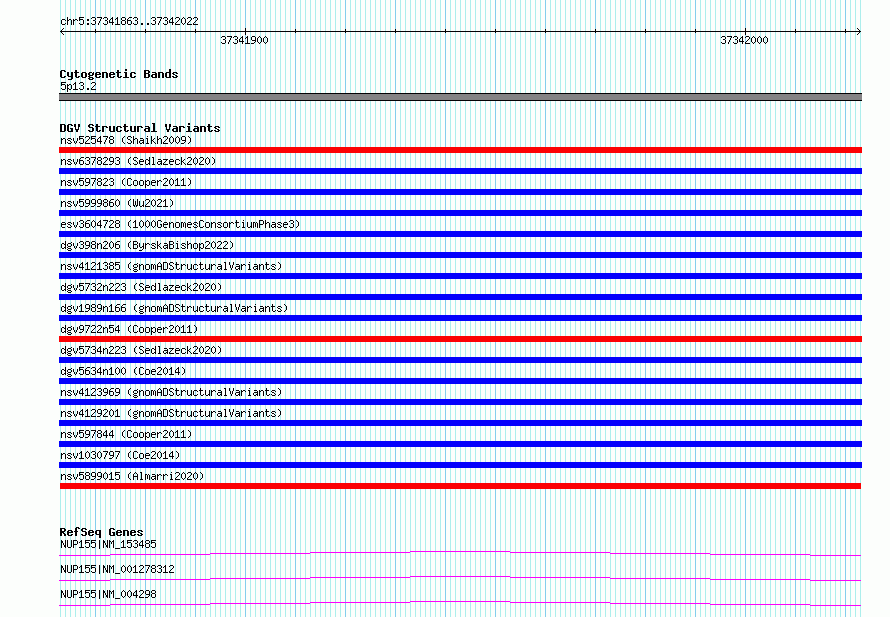Click the blue bar under nsv4121385

pyautogui.click(x=460, y=276)
